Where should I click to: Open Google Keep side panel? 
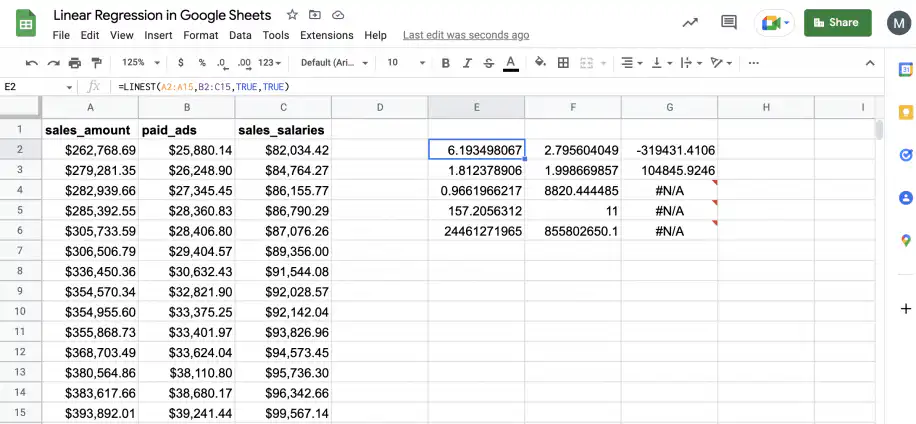pos(905,112)
